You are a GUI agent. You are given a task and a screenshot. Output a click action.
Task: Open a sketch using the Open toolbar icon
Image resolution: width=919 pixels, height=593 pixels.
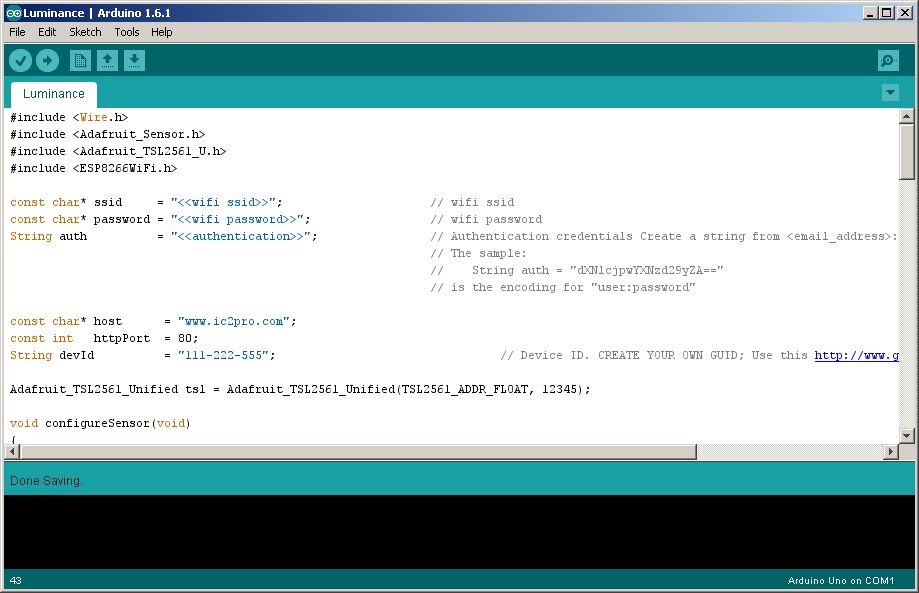point(107,60)
